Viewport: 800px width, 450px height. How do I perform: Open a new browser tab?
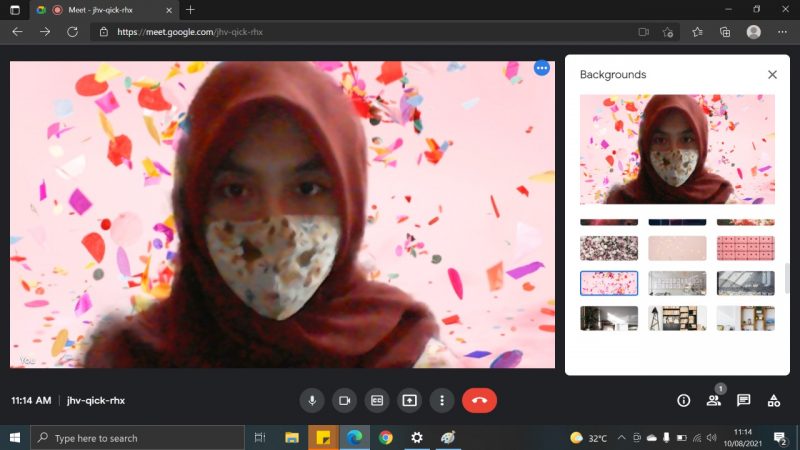pyautogui.click(x=190, y=10)
